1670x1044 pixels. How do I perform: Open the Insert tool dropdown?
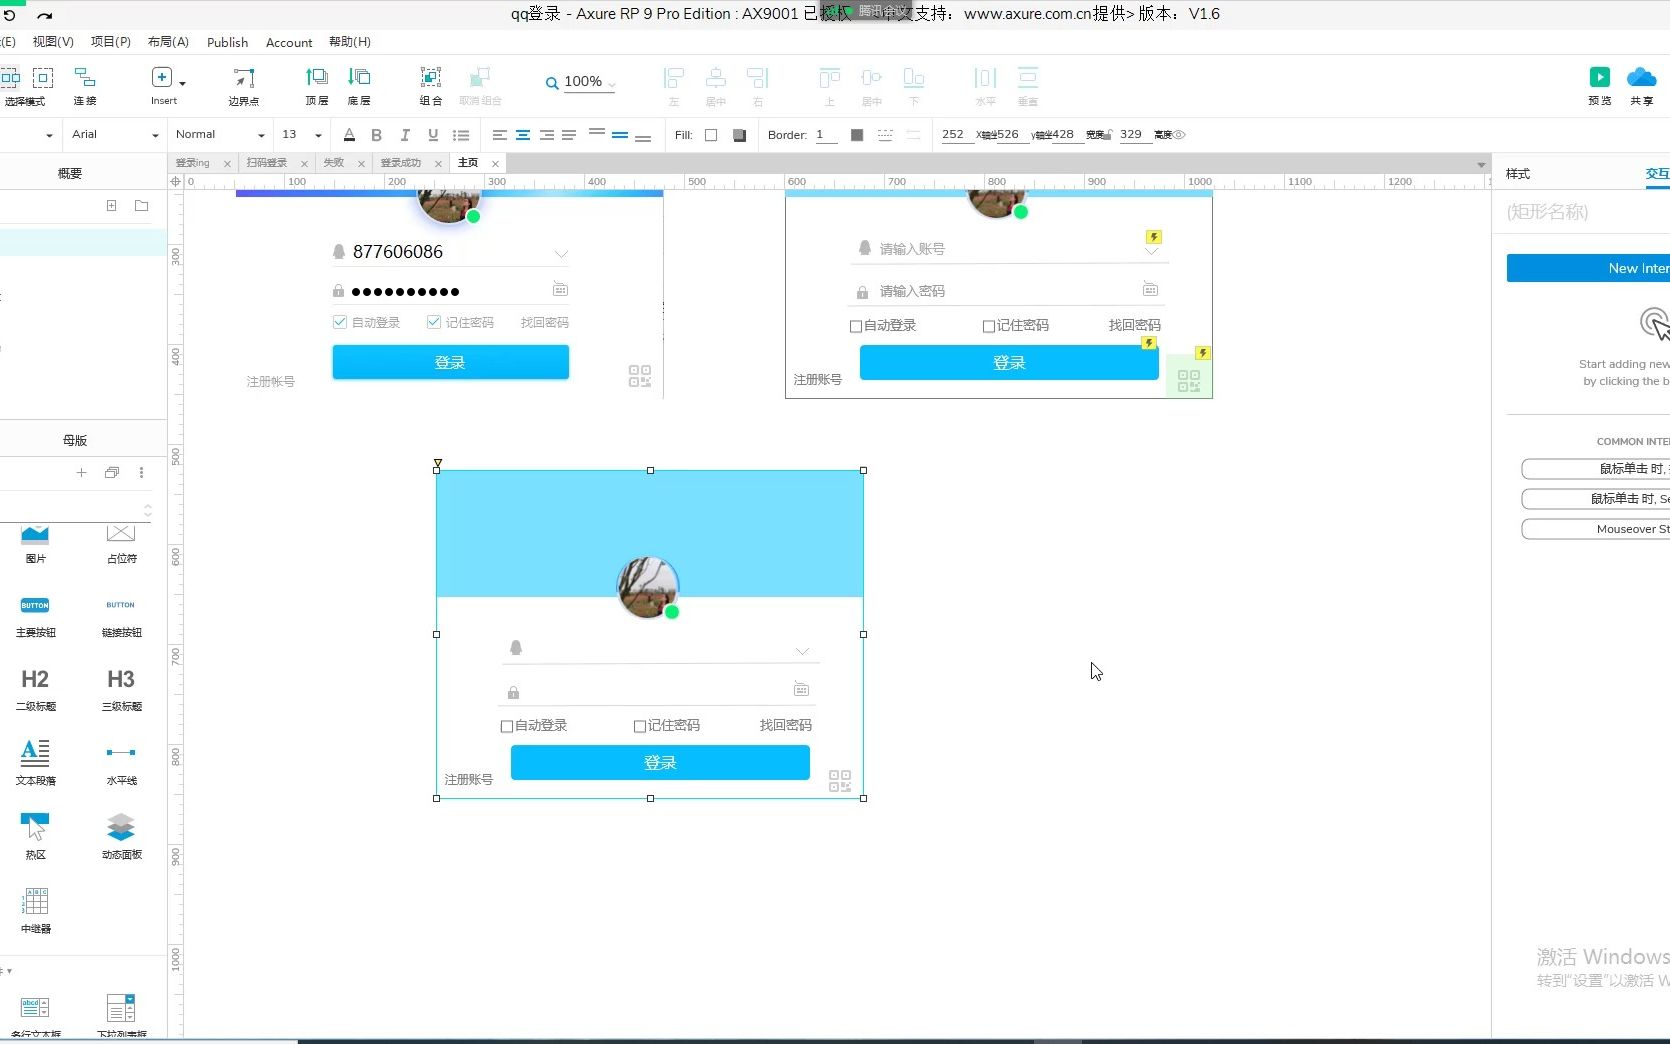pyautogui.click(x=182, y=83)
